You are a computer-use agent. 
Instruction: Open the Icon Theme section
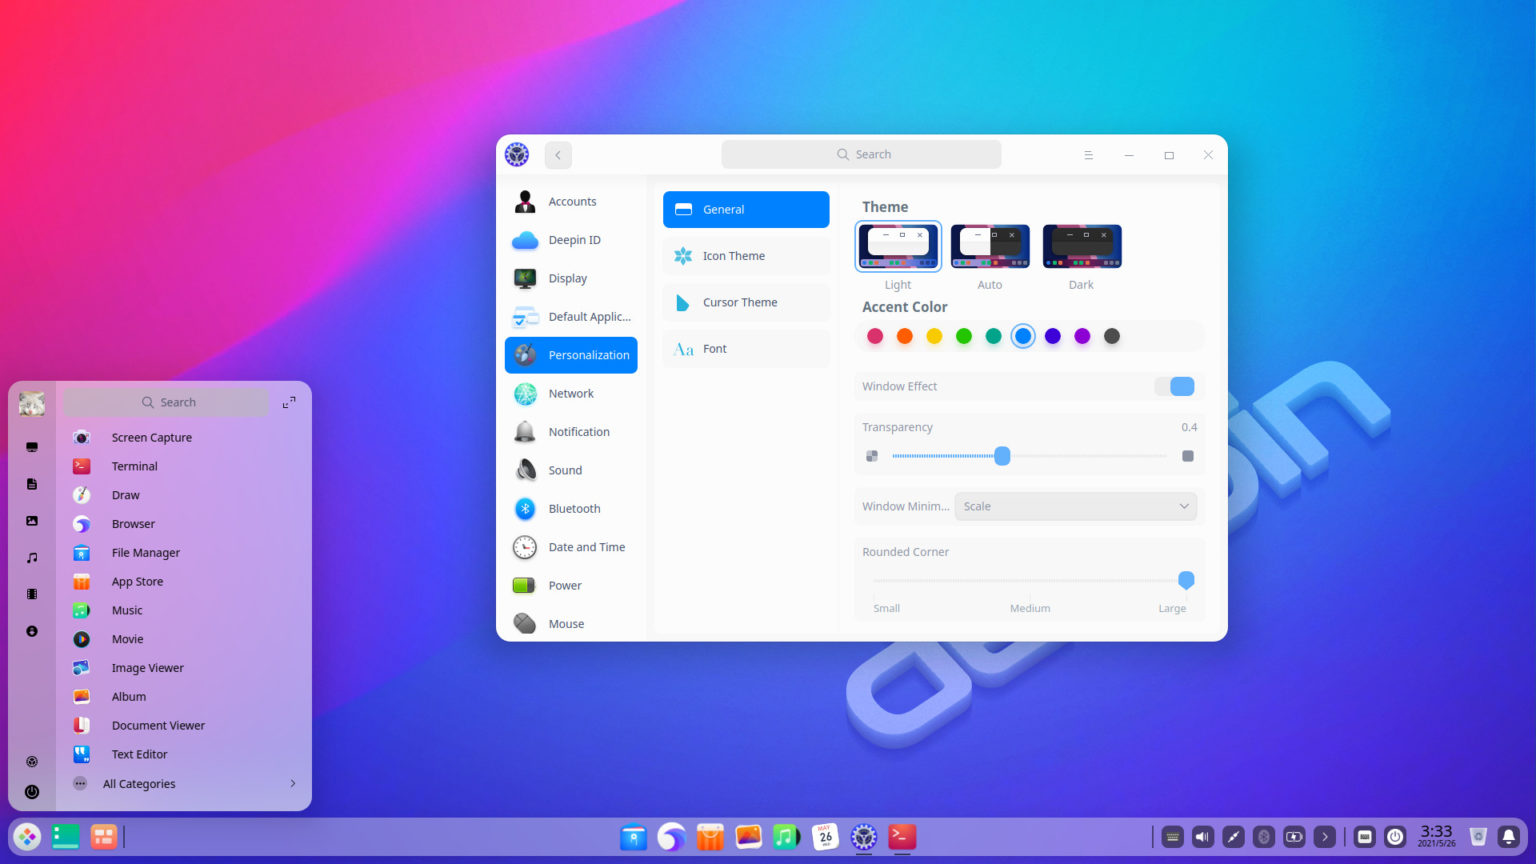click(x=745, y=255)
